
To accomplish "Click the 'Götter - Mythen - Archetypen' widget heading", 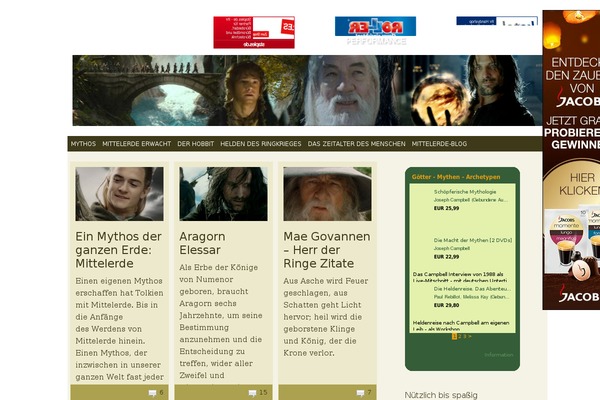I will click(456, 177).
